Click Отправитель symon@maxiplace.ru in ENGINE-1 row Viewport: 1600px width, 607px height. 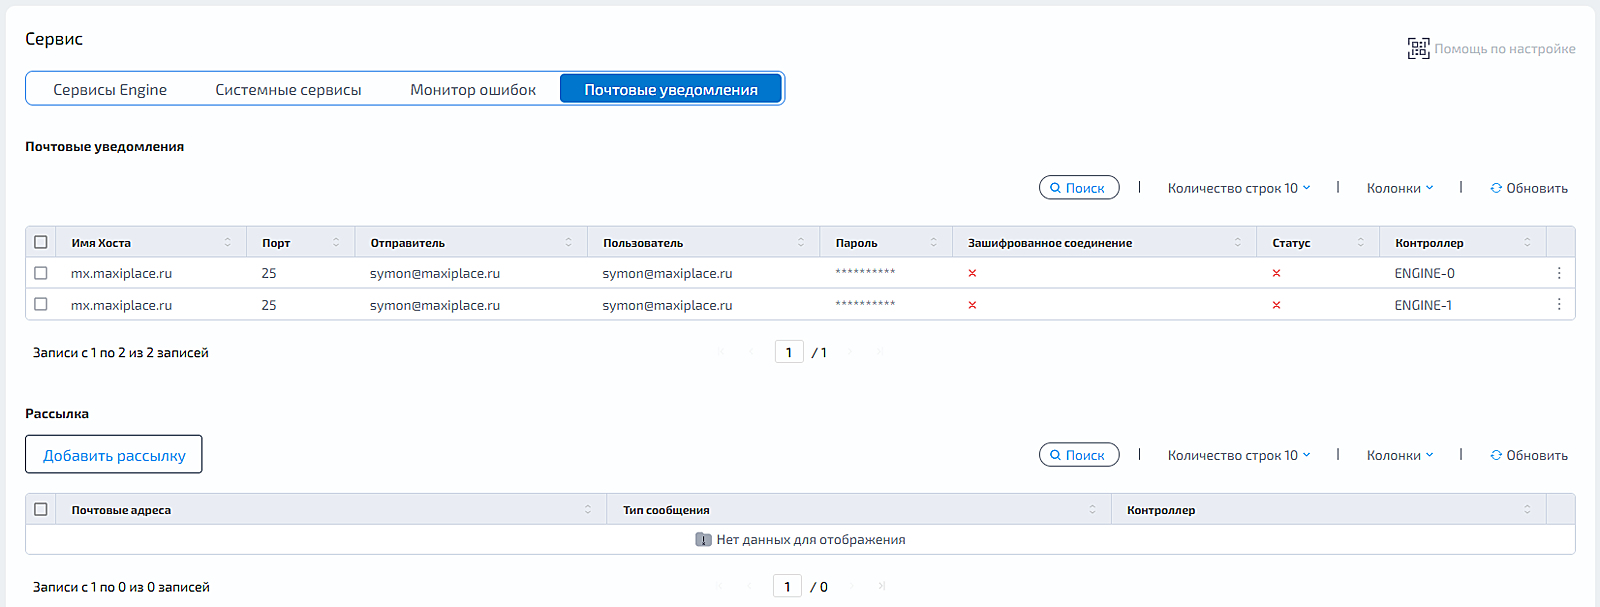tap(435, 305)
